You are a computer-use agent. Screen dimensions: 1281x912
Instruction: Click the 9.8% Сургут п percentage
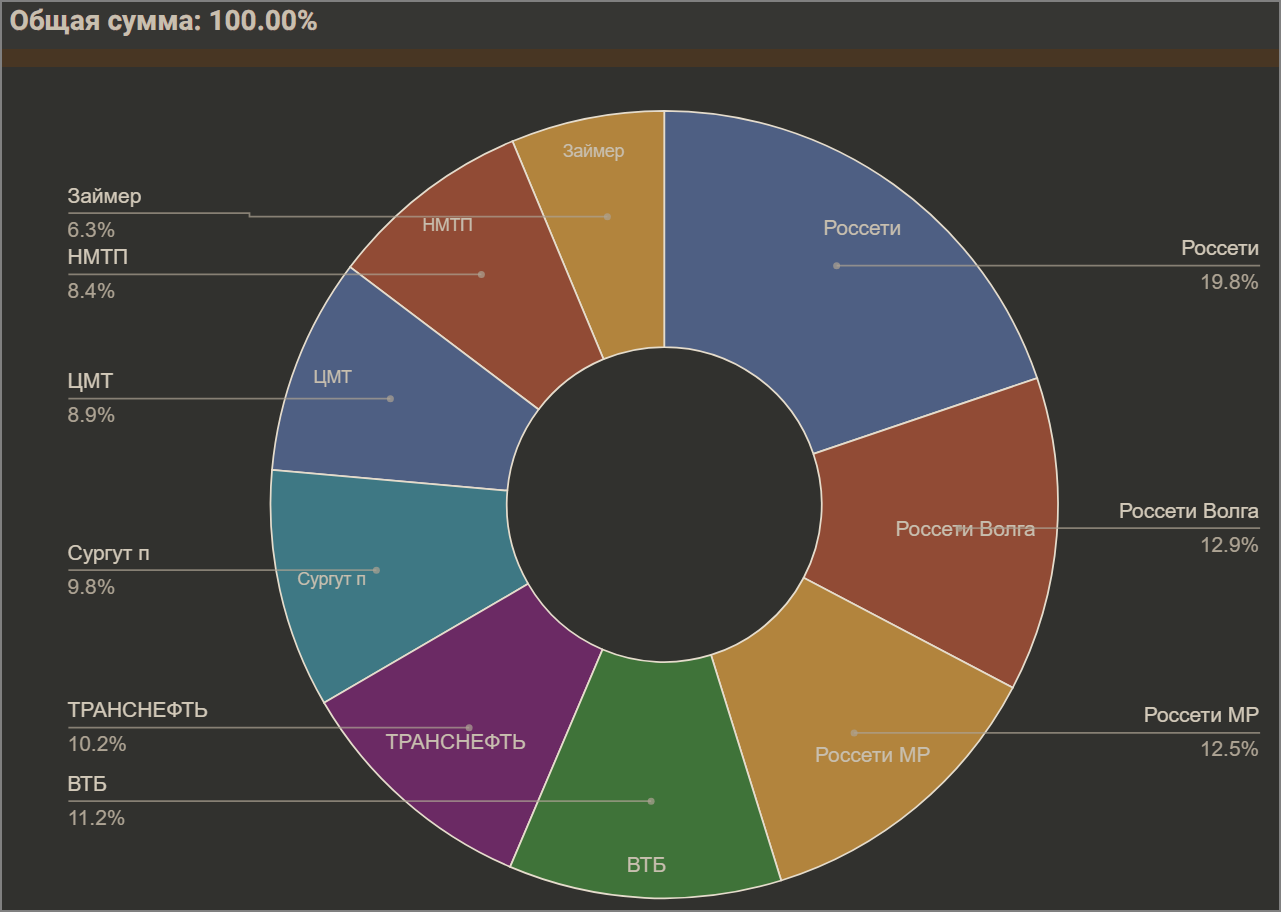click(x=91, y=587)
